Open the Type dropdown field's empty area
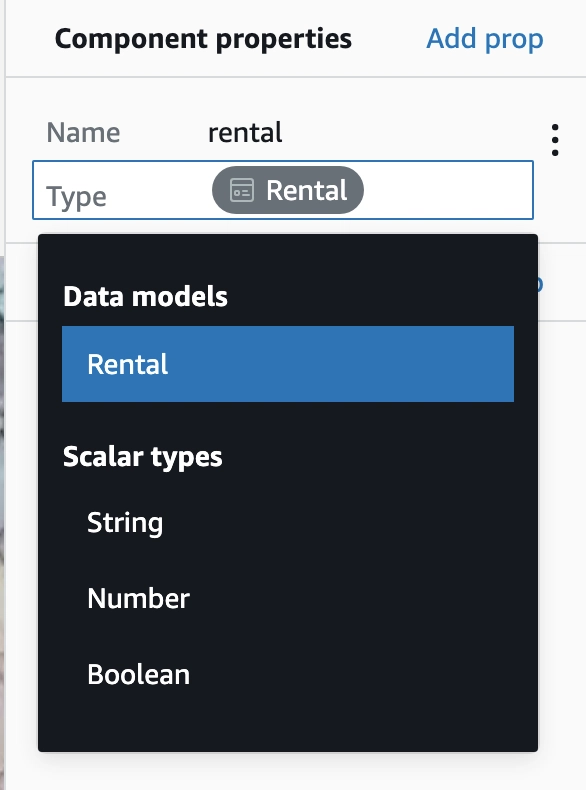The height and width of the screenshot is (790, 586). [x=447, y=190]
